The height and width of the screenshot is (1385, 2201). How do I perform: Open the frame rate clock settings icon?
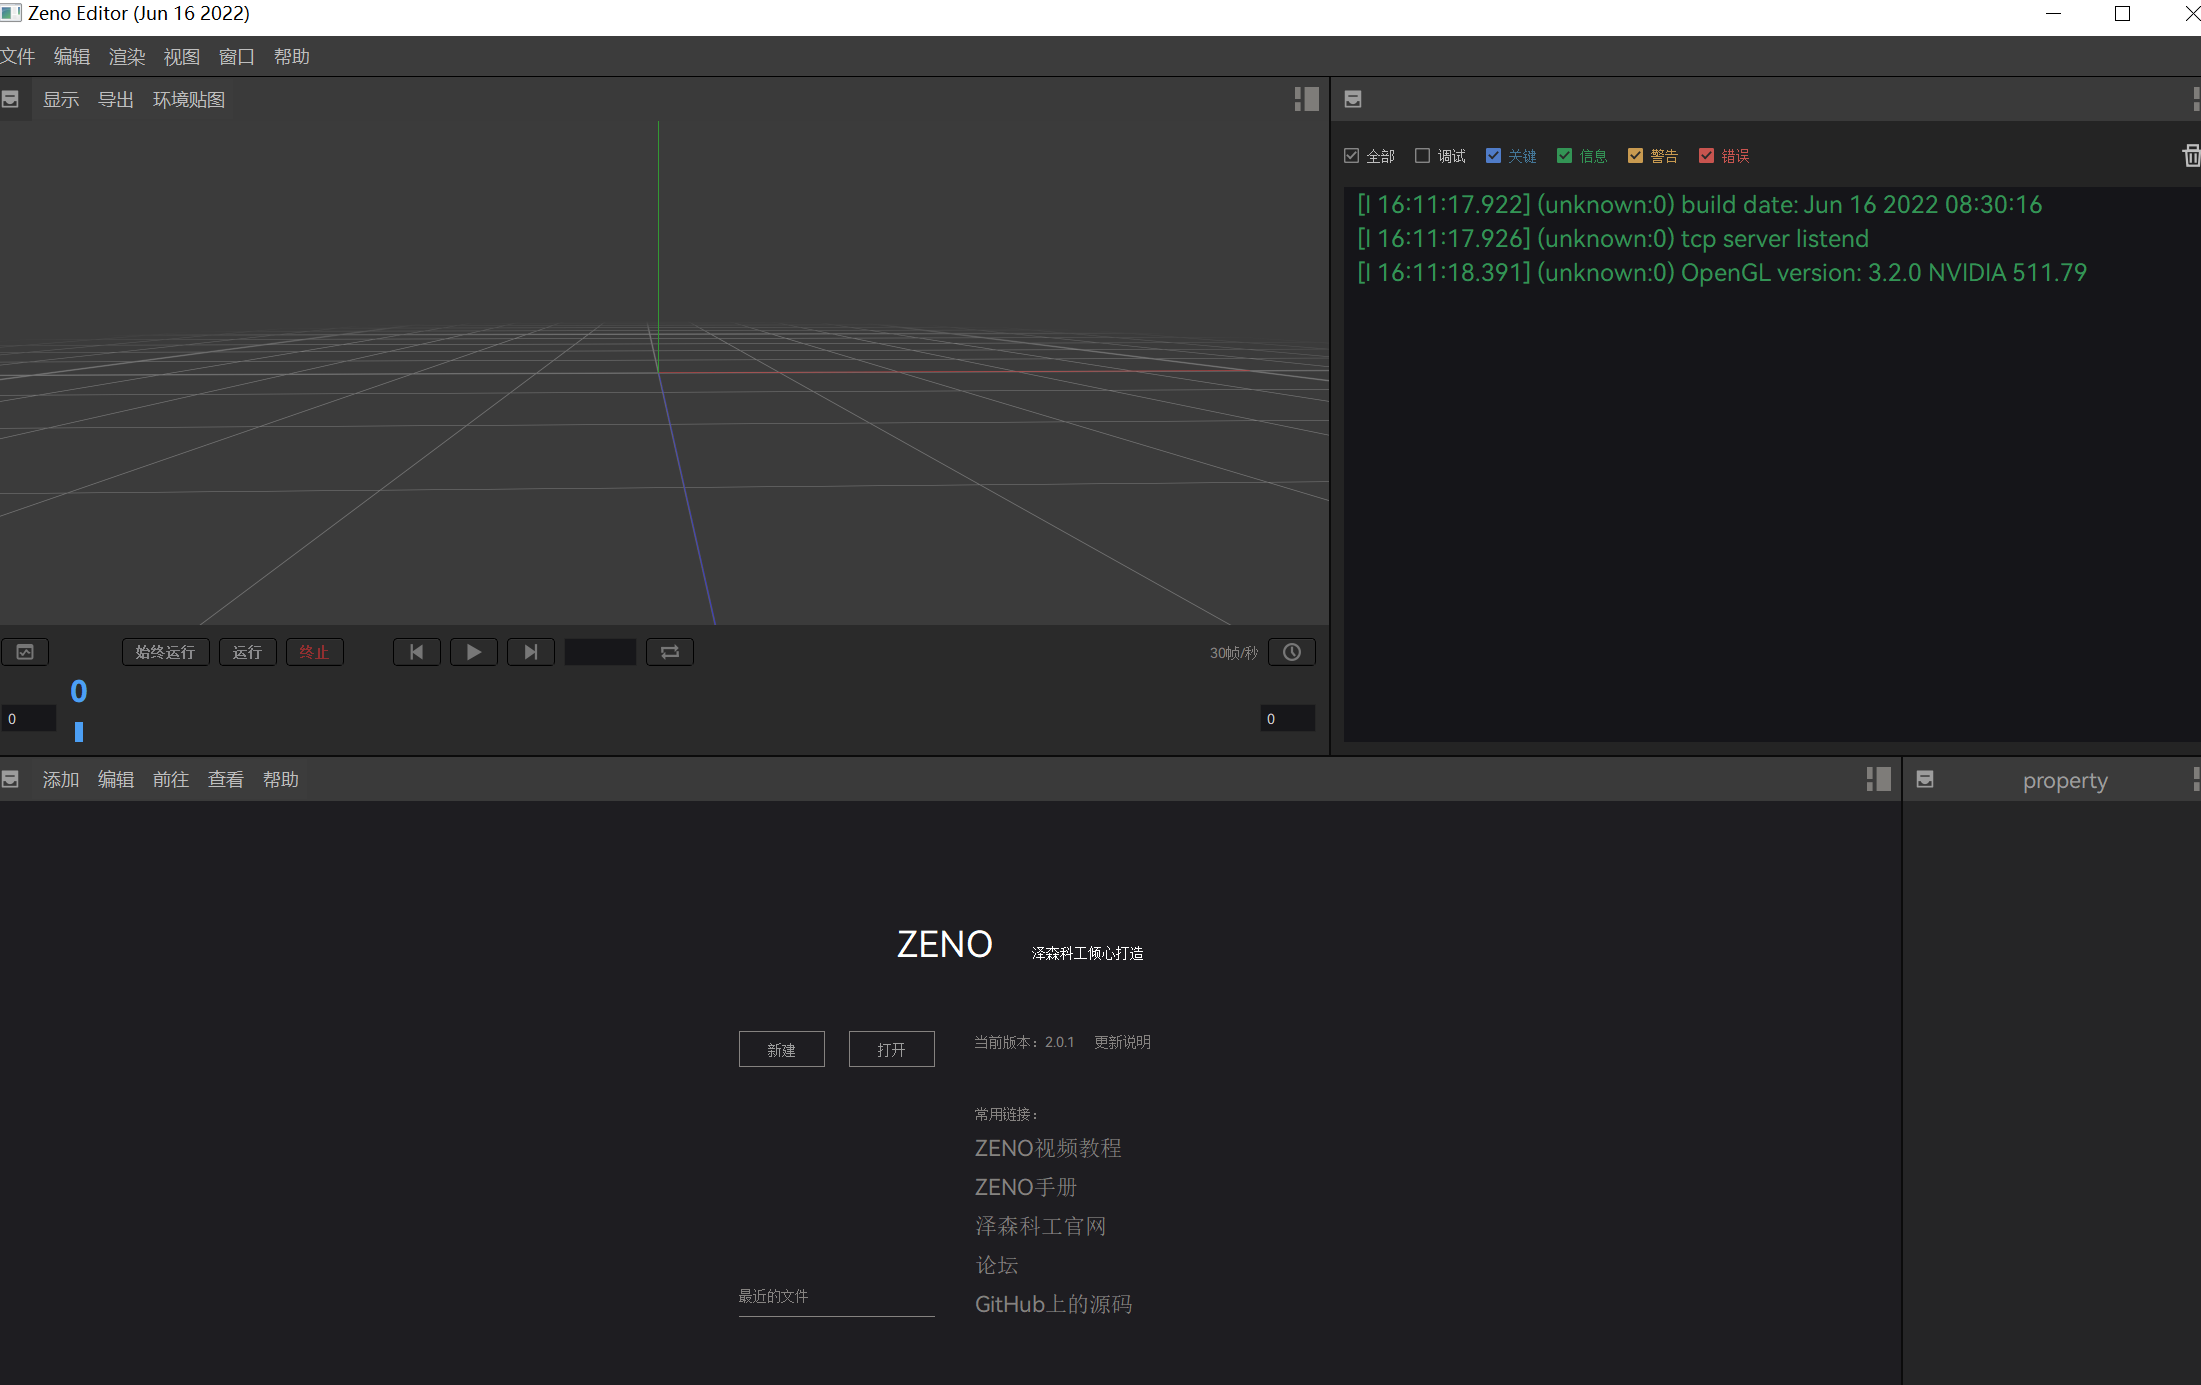[x=1292, y=652]
